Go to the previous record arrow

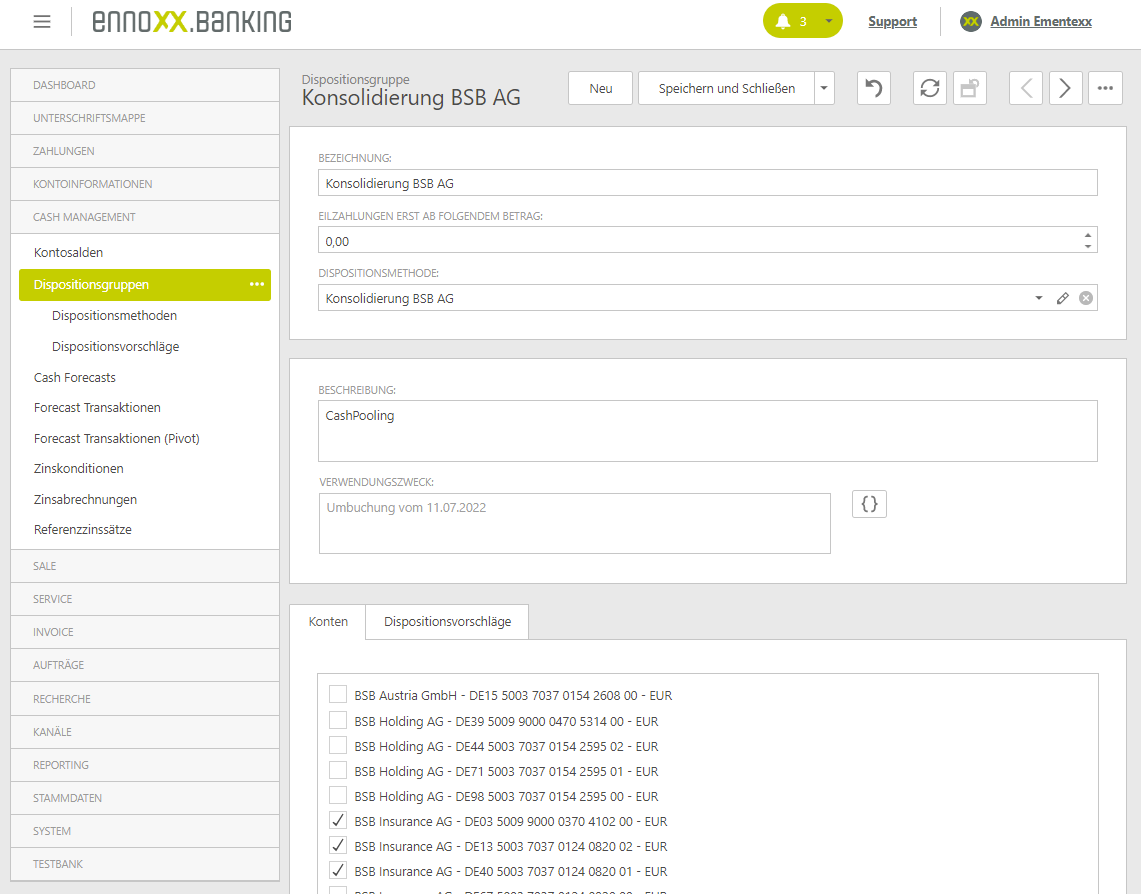1025,88
